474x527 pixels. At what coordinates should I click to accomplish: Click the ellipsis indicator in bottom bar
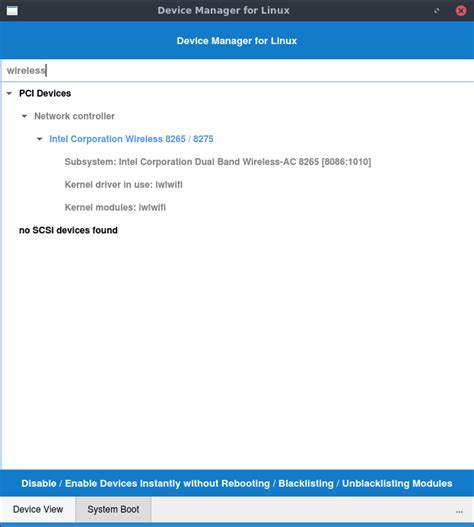[459, 512]
